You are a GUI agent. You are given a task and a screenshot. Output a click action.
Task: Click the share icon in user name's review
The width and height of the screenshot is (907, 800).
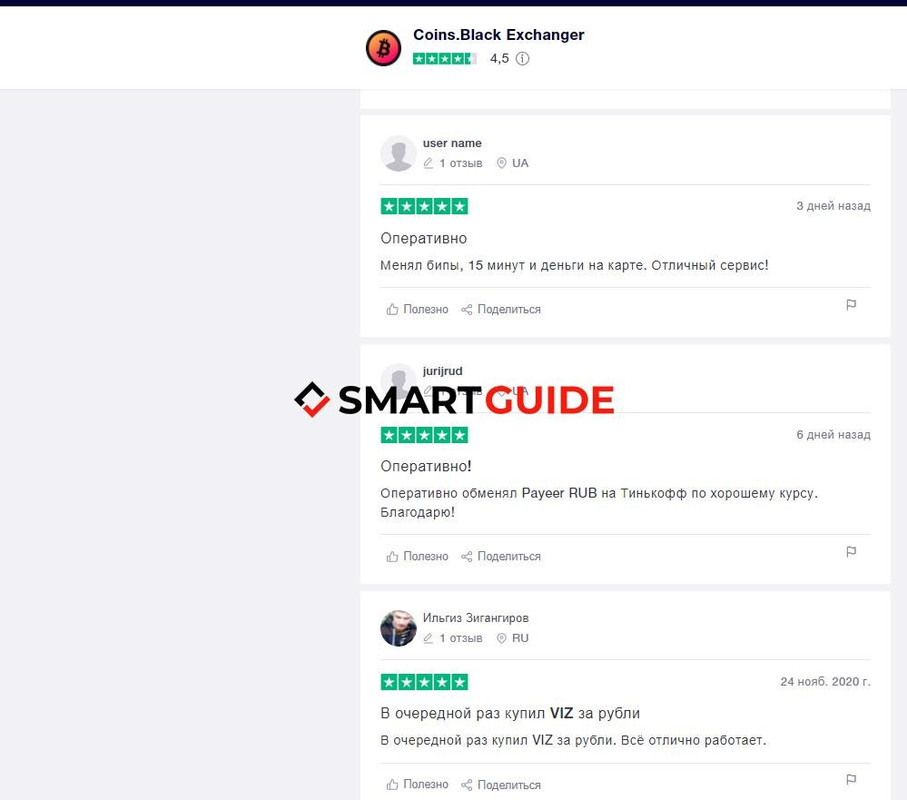(x=466, y=309)
